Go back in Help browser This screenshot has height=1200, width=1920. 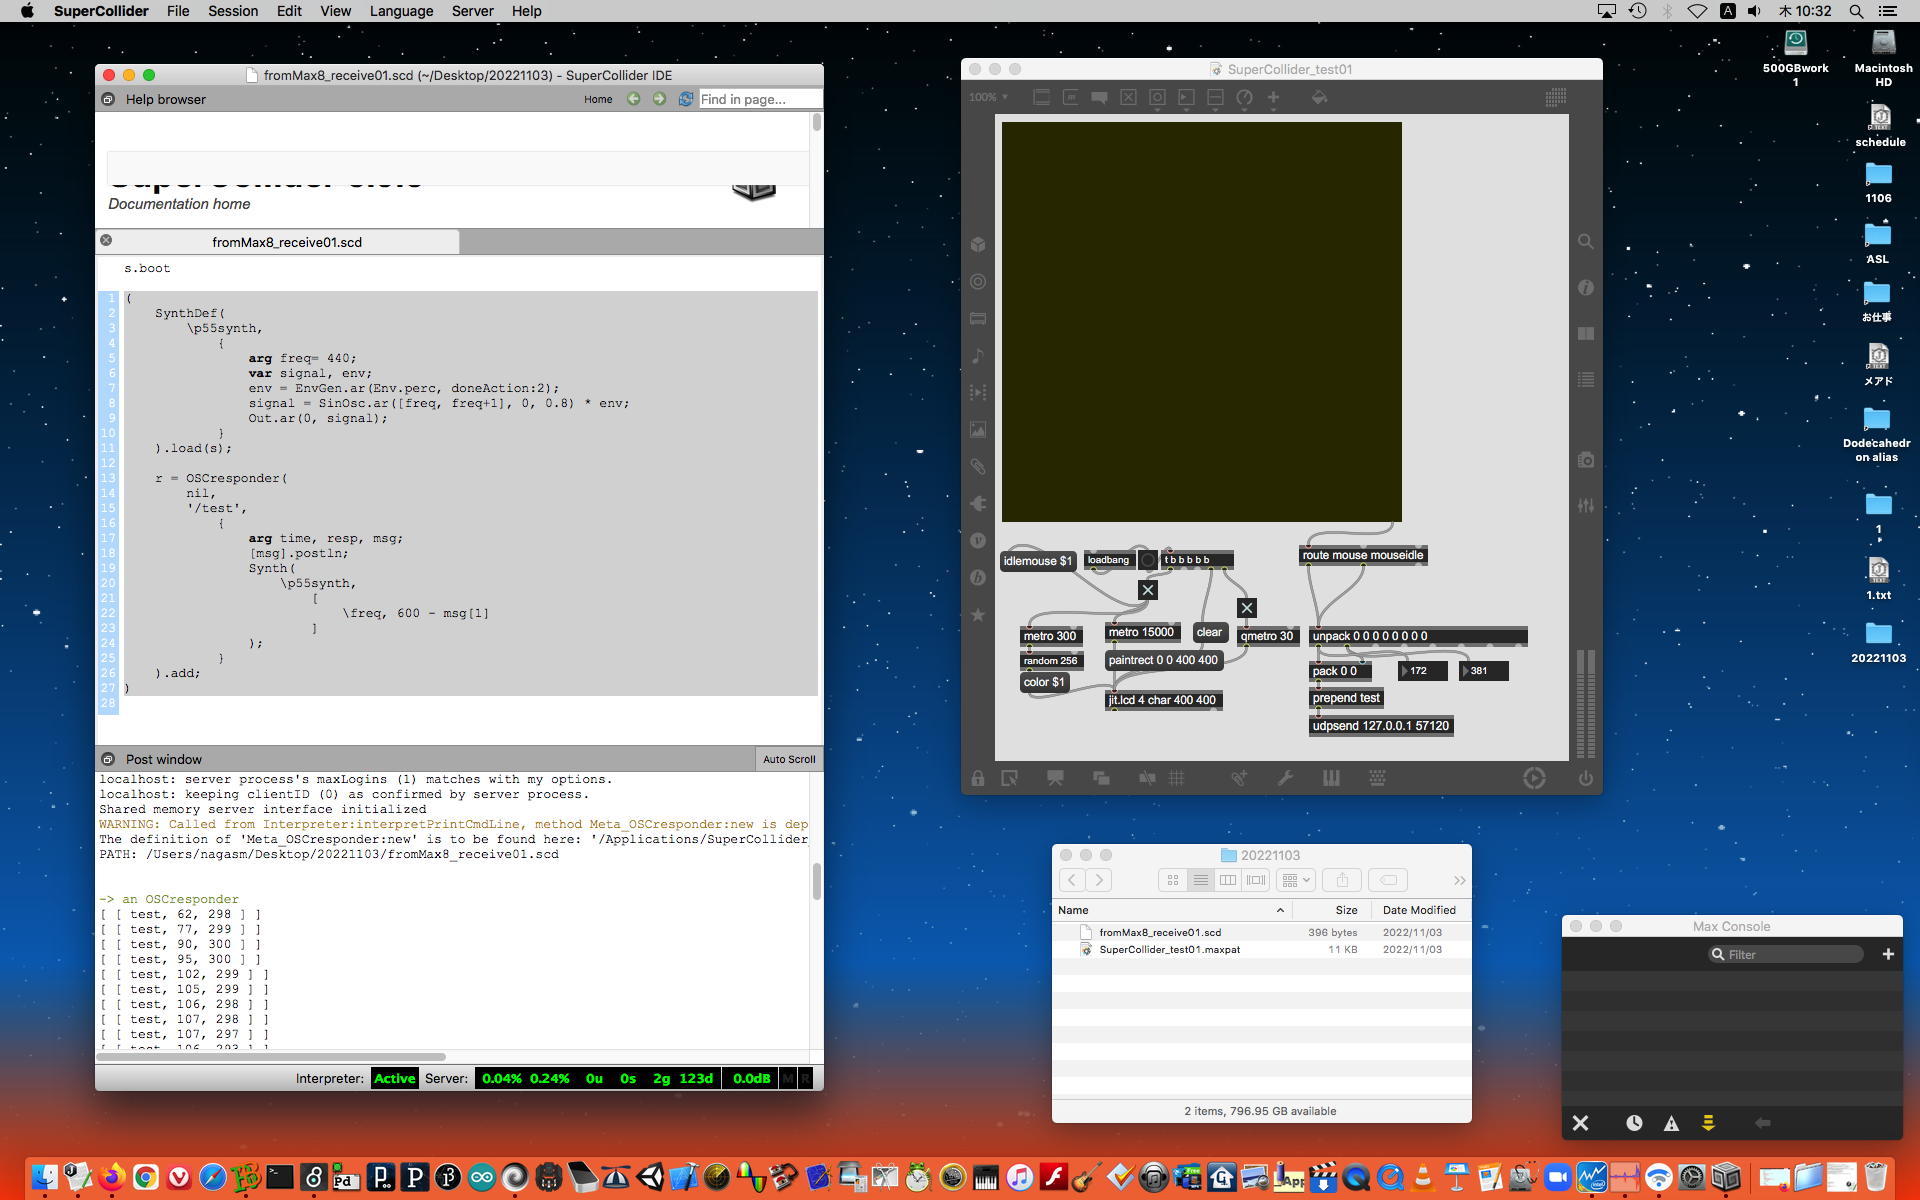coord(633,99)
